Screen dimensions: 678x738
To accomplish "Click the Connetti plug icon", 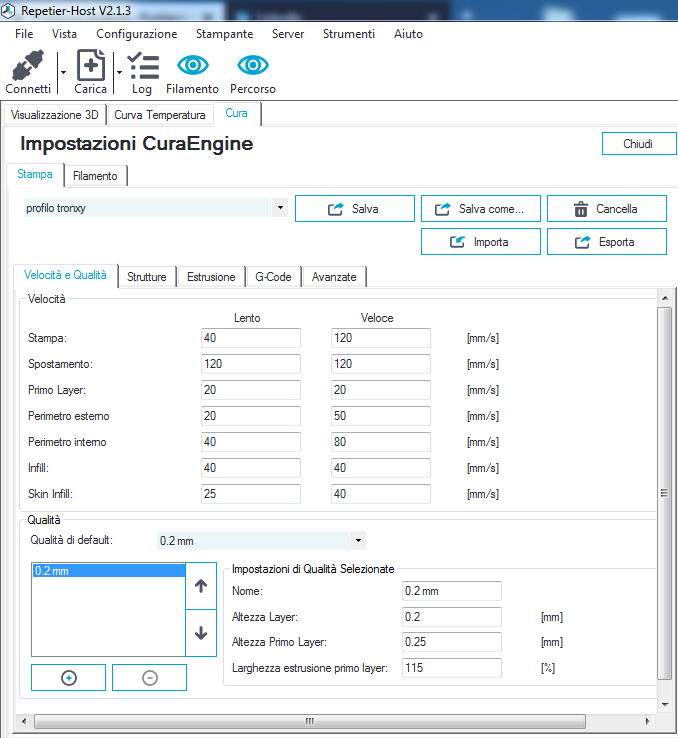I will (x=28, y=65).
